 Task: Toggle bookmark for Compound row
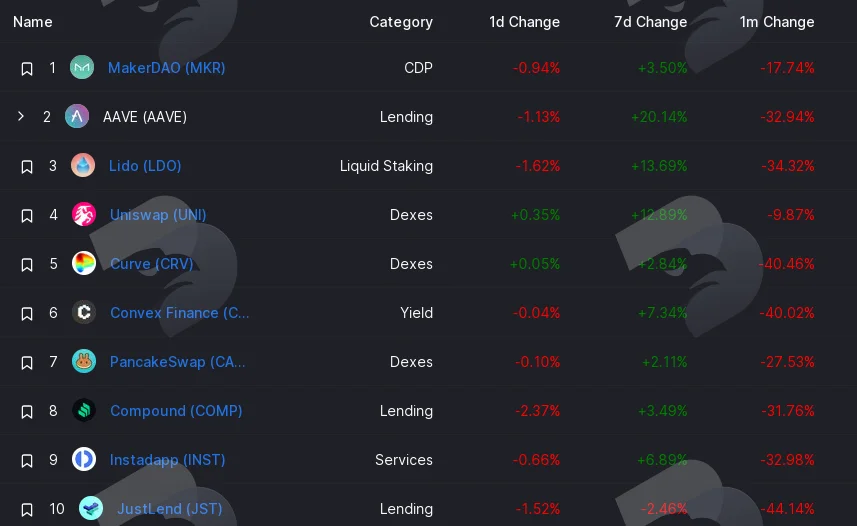coord(27,411)
